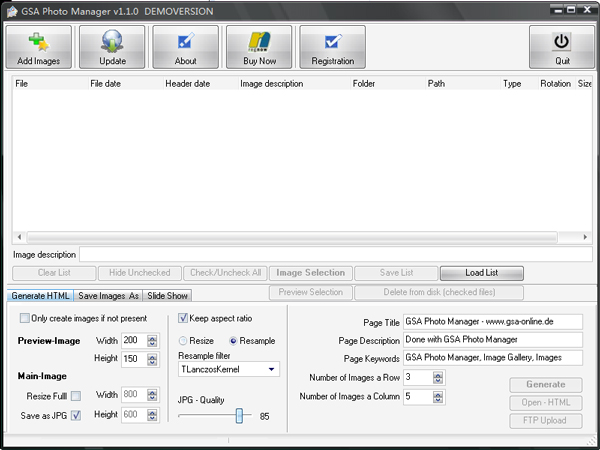This screenshot has width=600, height=450.
Task: Click the Preview-Image Width value field
Action: click(x=134, y=341)
